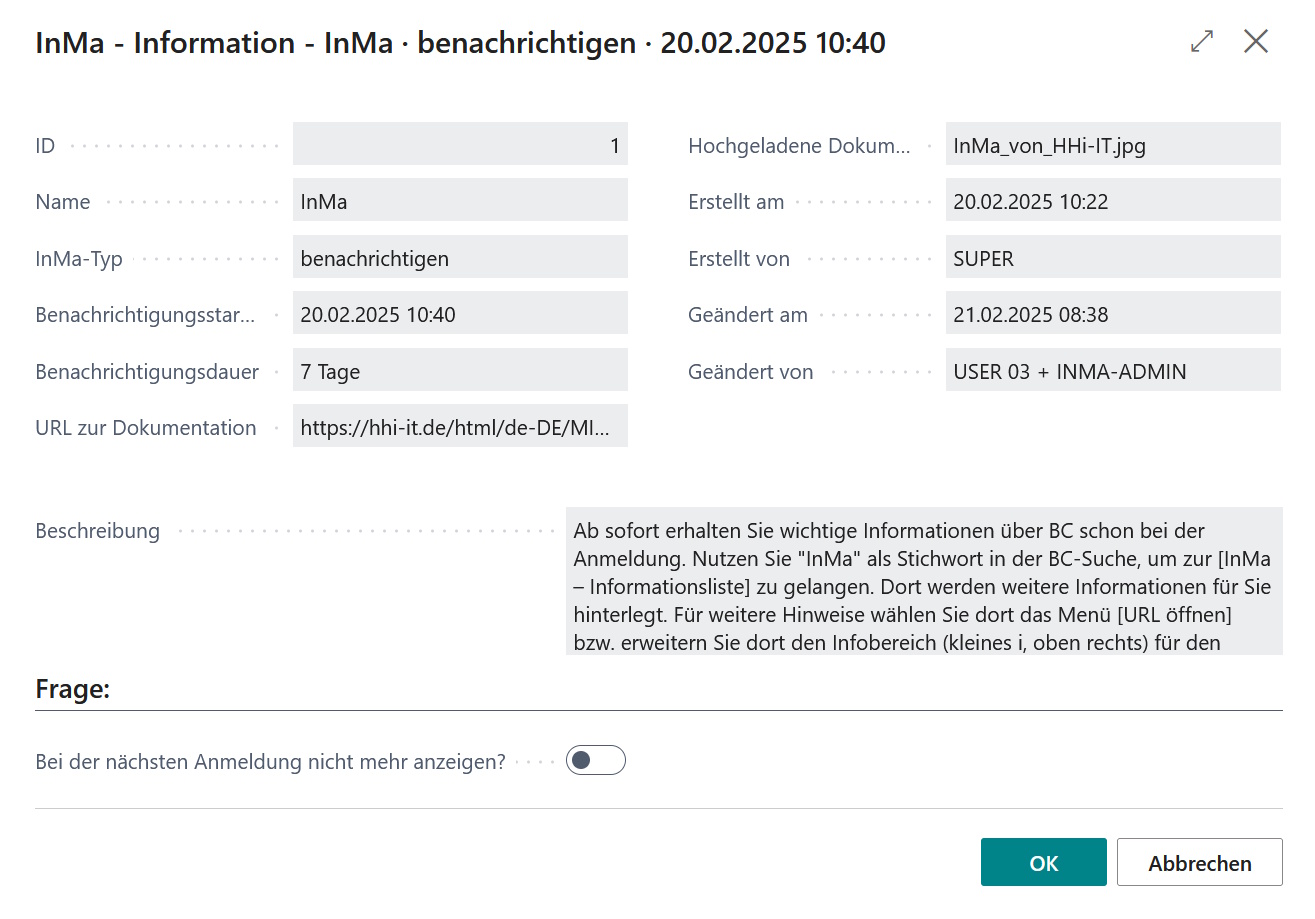
Task: Select the Erstellt von field showing SUPER
Action: [x=1113, y=257]
